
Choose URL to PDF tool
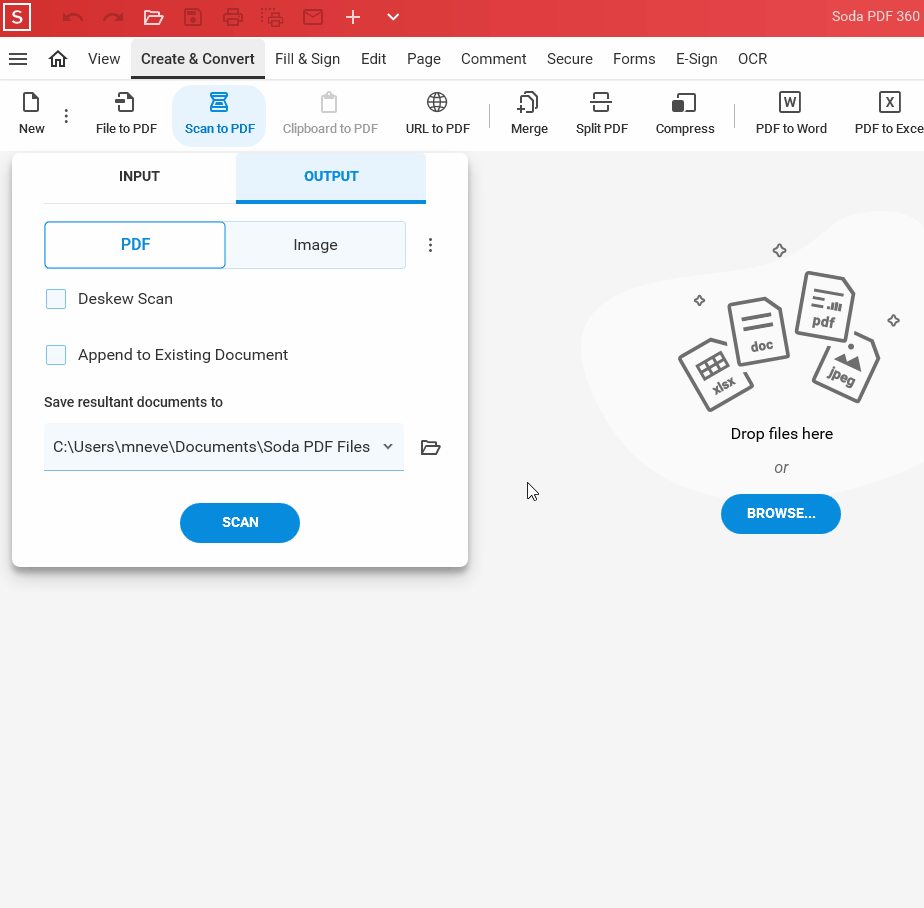coord(437,114)
